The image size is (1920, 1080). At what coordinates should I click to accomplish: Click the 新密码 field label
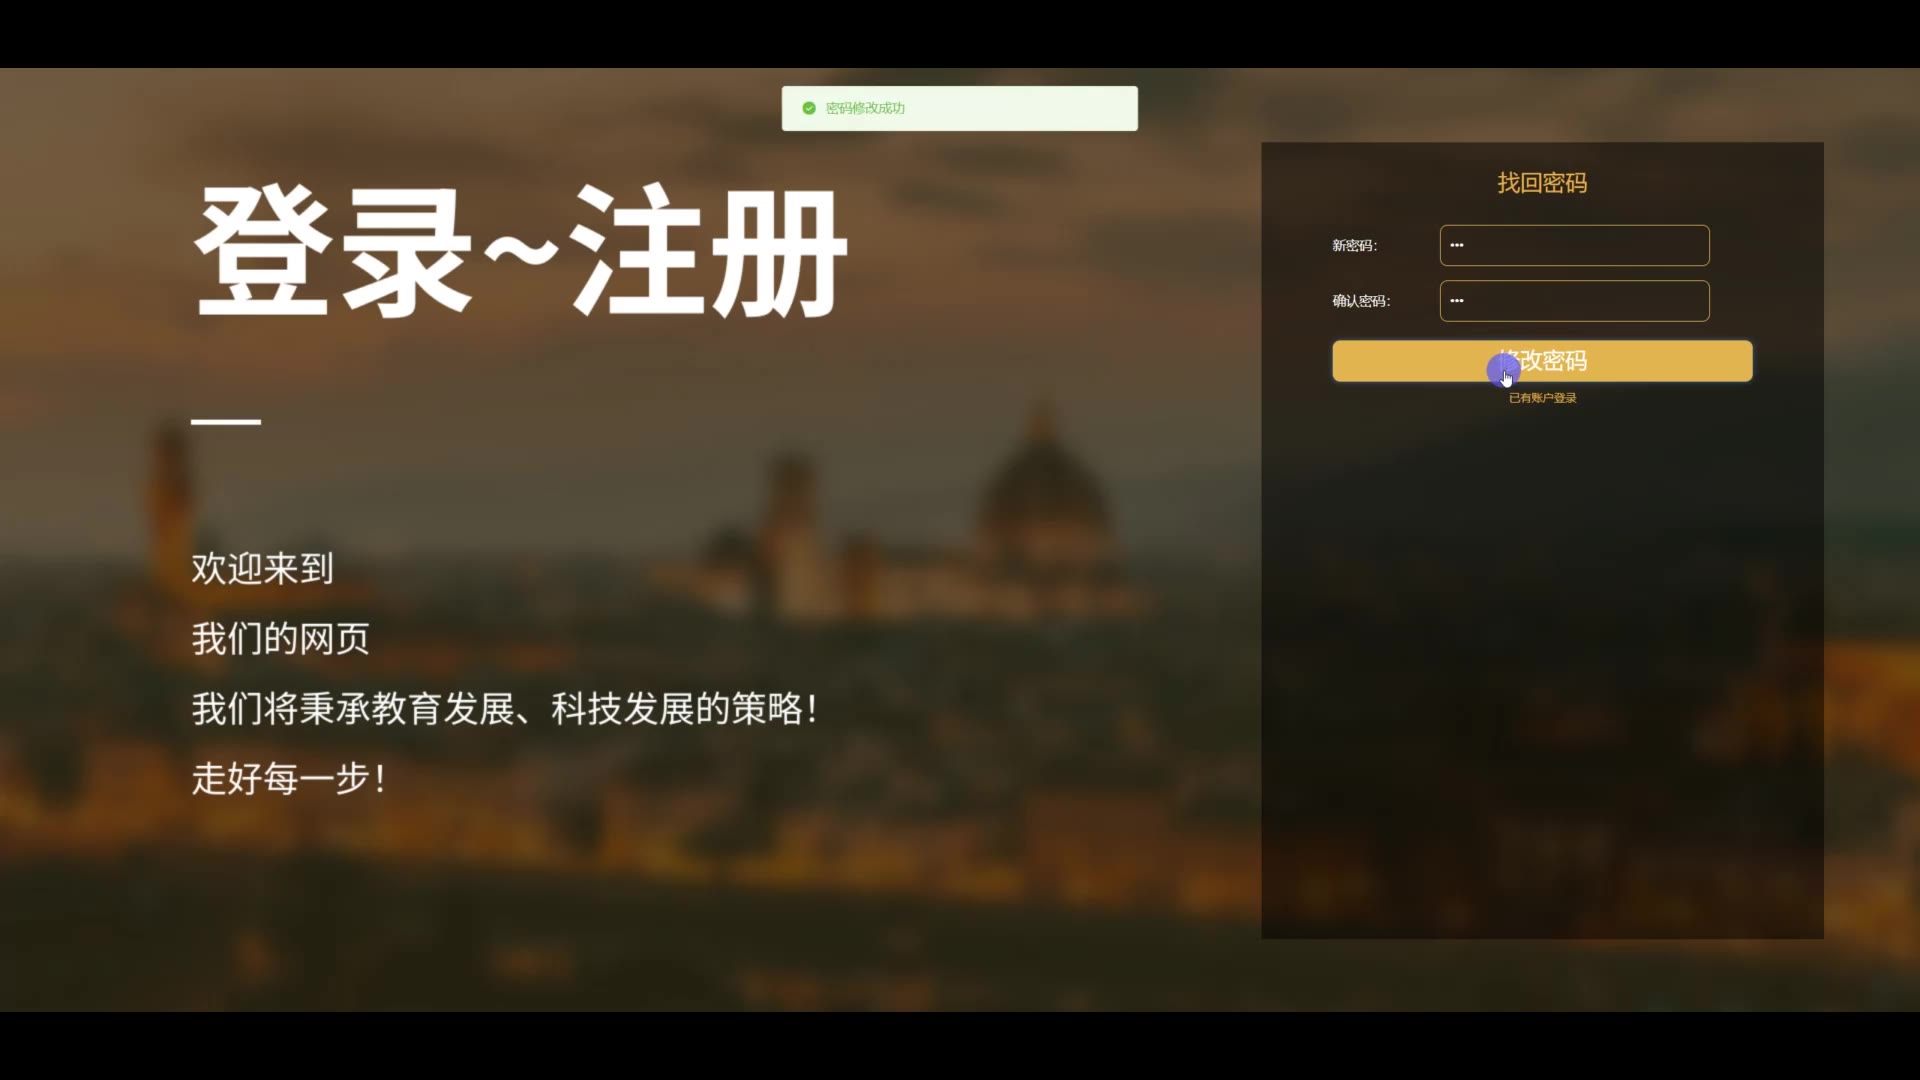[1354, 246]
